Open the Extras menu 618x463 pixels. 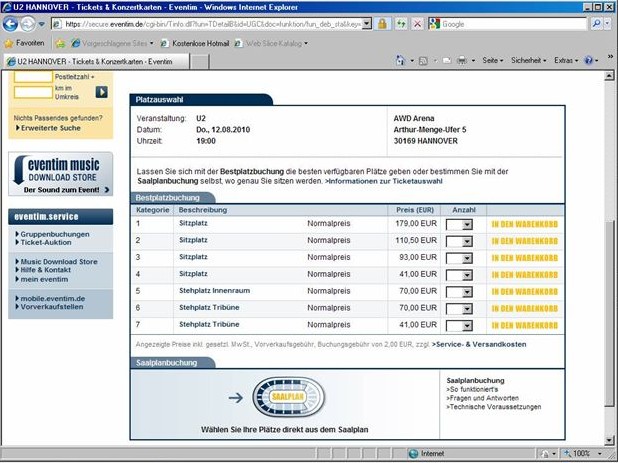pyautogui.click(x=567, y=60)
